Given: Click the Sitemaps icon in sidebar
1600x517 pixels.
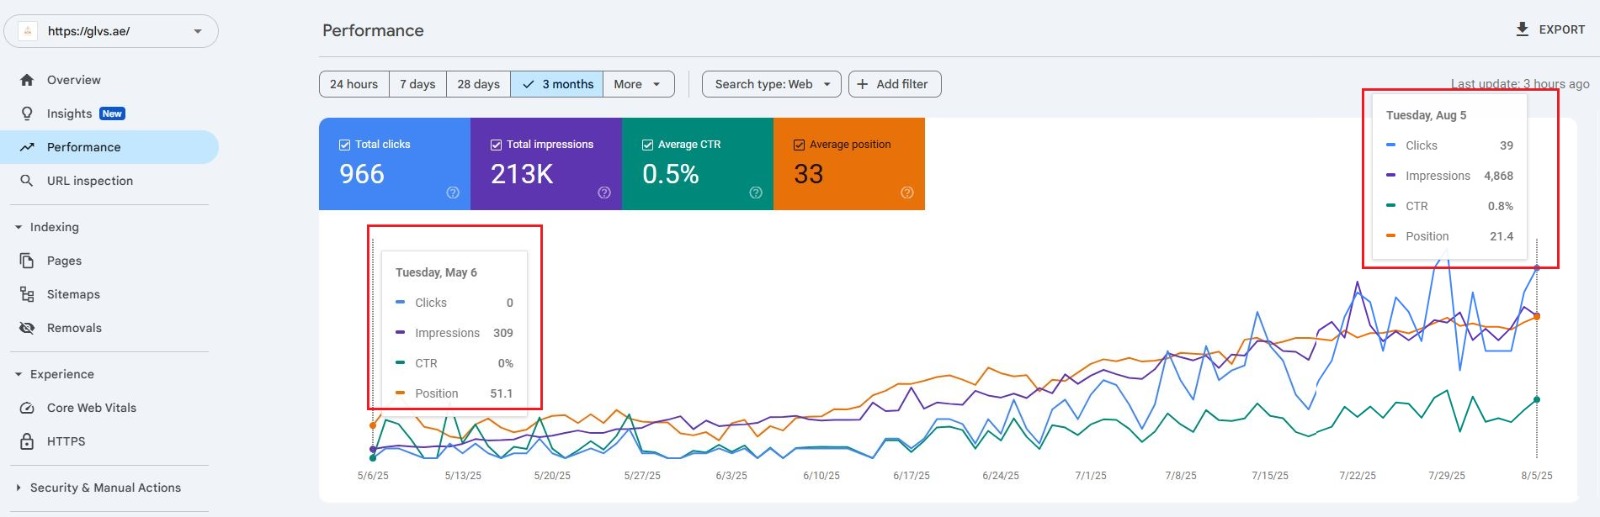Looking at the screenshot, I should [27, 294].
